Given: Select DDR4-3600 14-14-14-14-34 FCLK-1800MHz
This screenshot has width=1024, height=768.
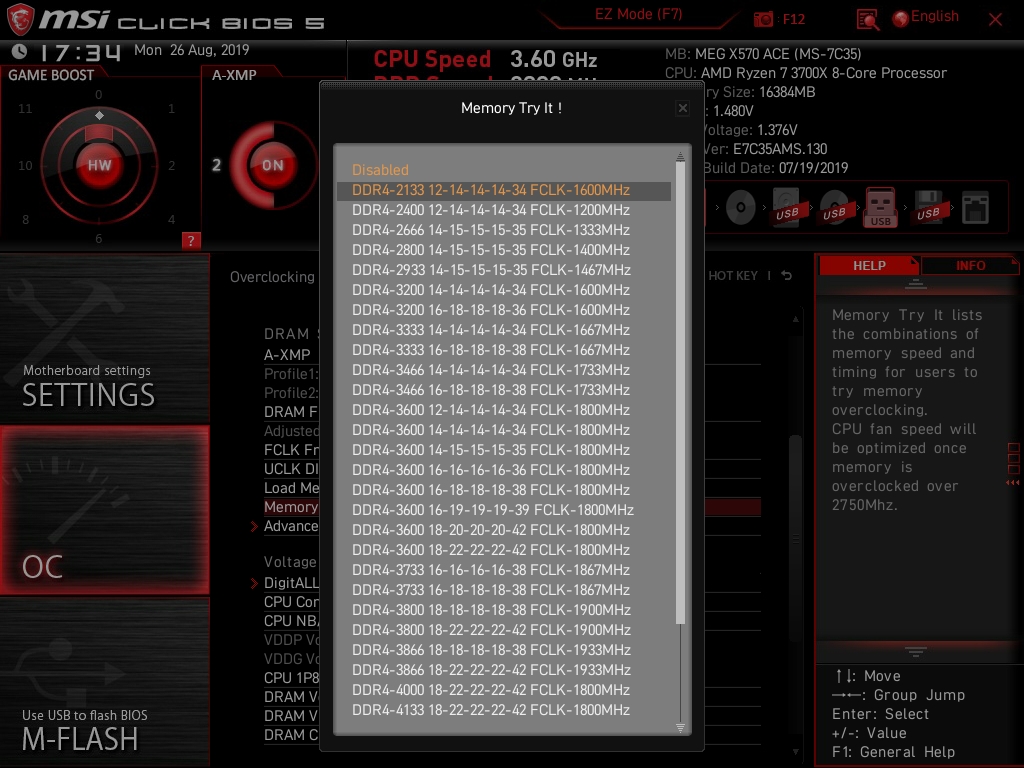Looking at the screenshot, I should pos(504,430).
